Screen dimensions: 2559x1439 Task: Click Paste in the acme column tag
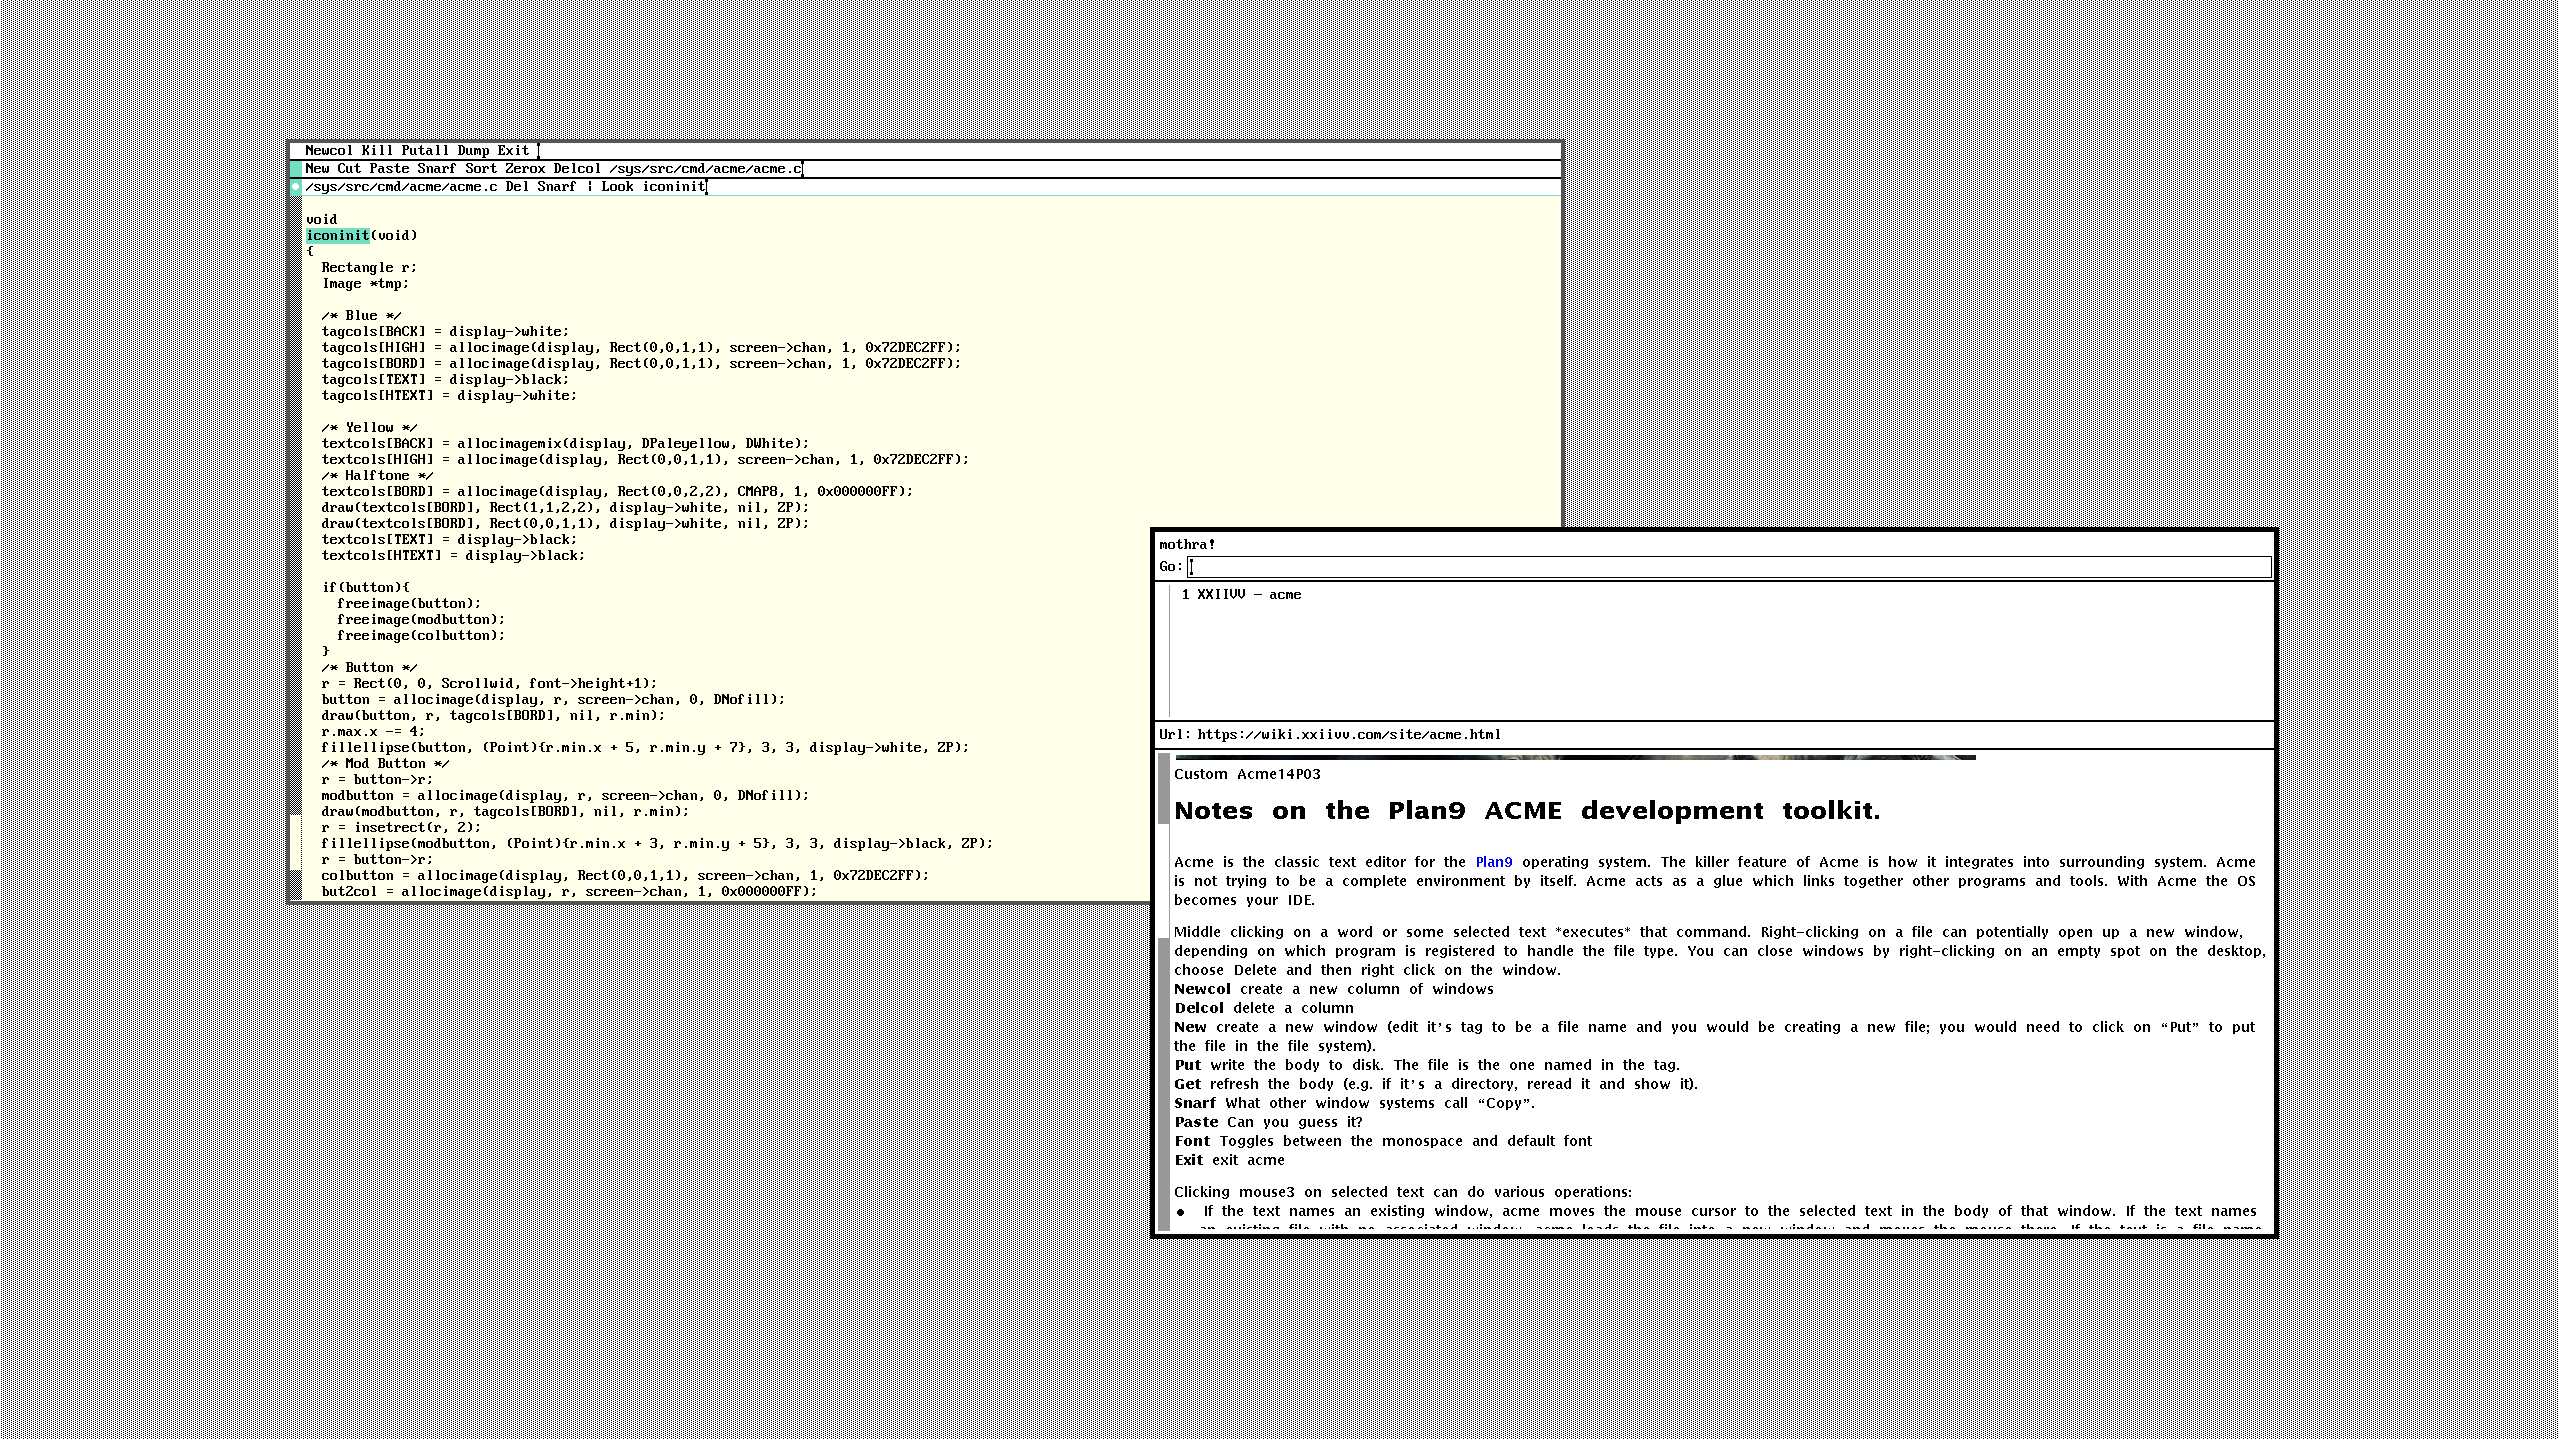click(x=389, y=169)
